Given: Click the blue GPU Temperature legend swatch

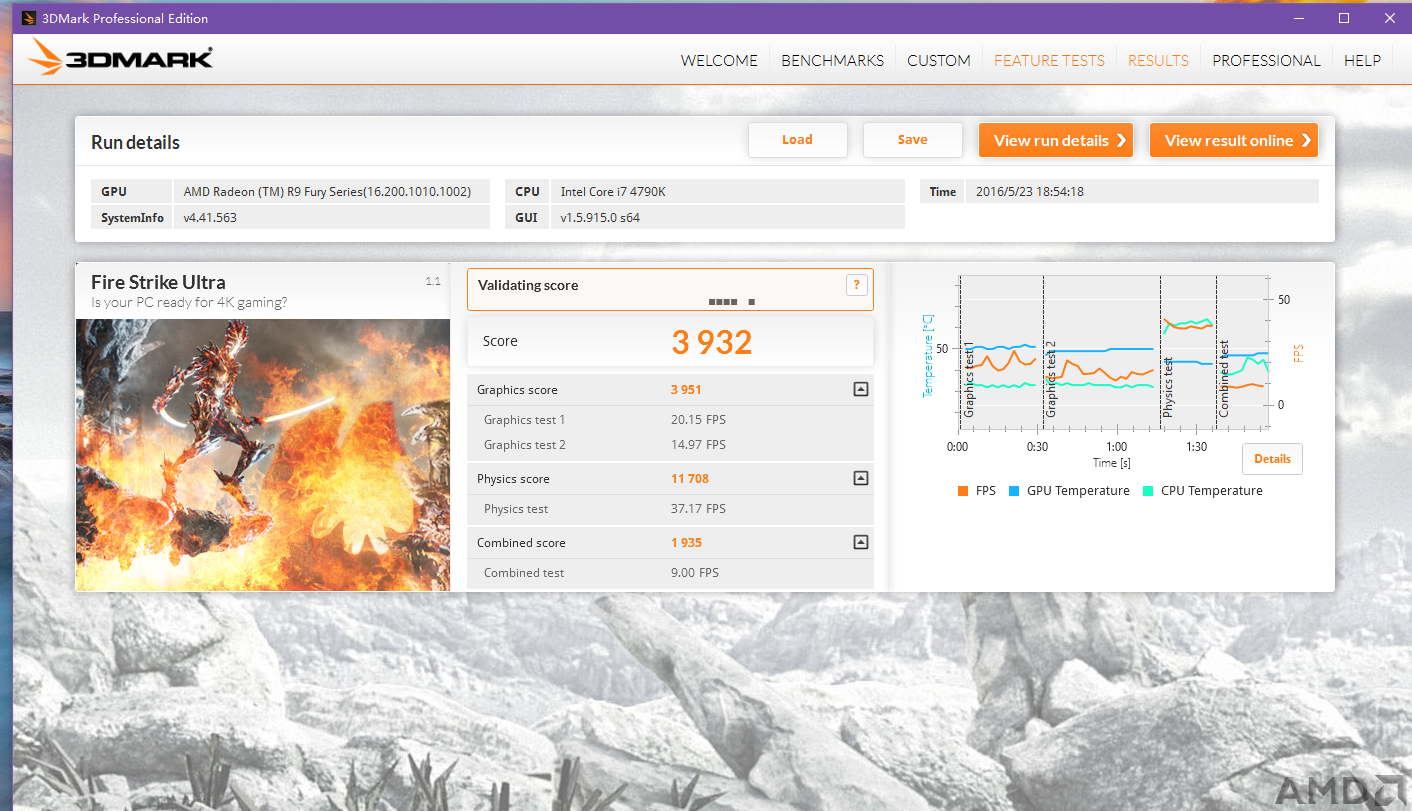Looking at the screenshot, I should point(1013,491).
